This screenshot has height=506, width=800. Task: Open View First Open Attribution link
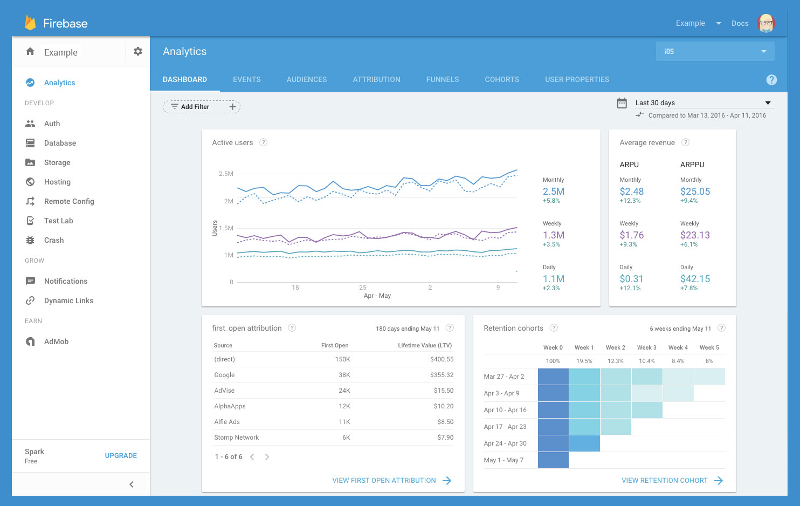[391, 481]
